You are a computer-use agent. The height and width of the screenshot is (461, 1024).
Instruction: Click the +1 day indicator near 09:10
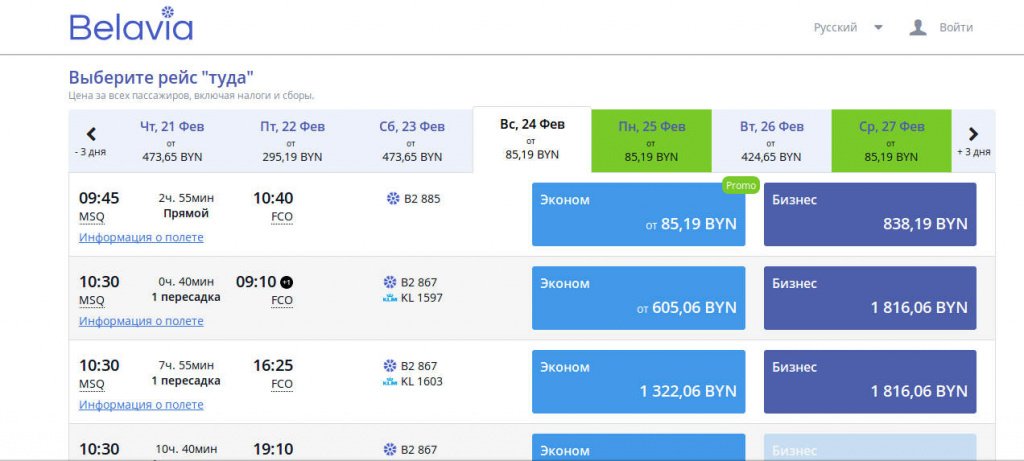(x=286, y=282)
